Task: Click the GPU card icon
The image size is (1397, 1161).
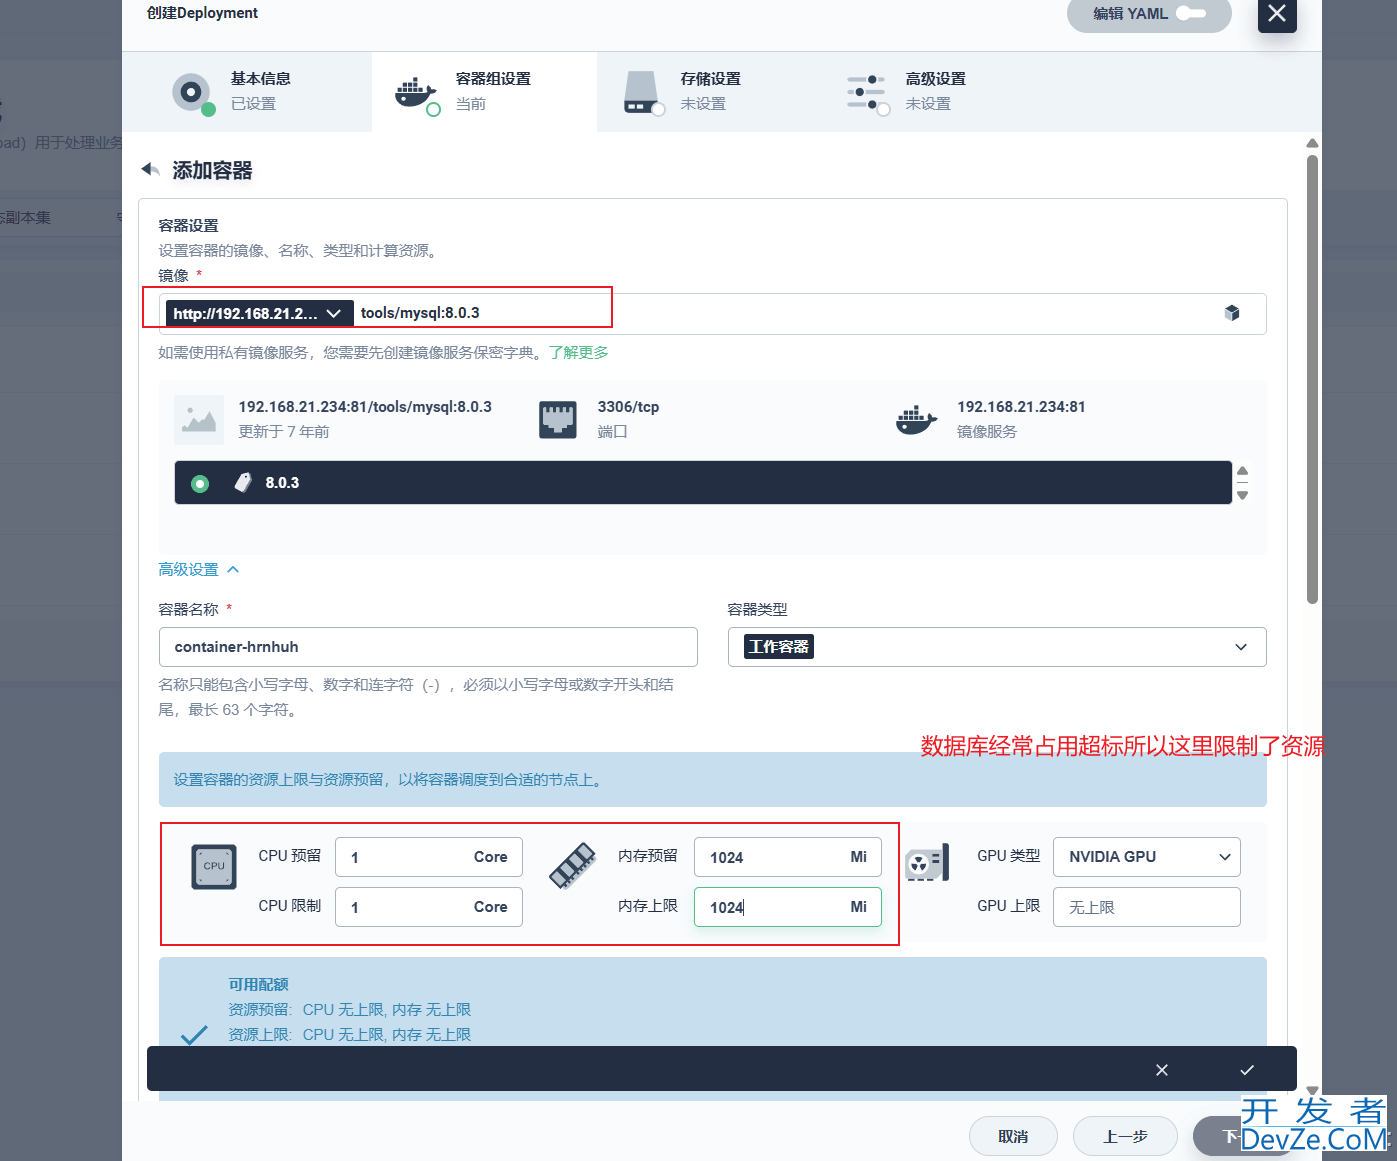Action: 927,863
